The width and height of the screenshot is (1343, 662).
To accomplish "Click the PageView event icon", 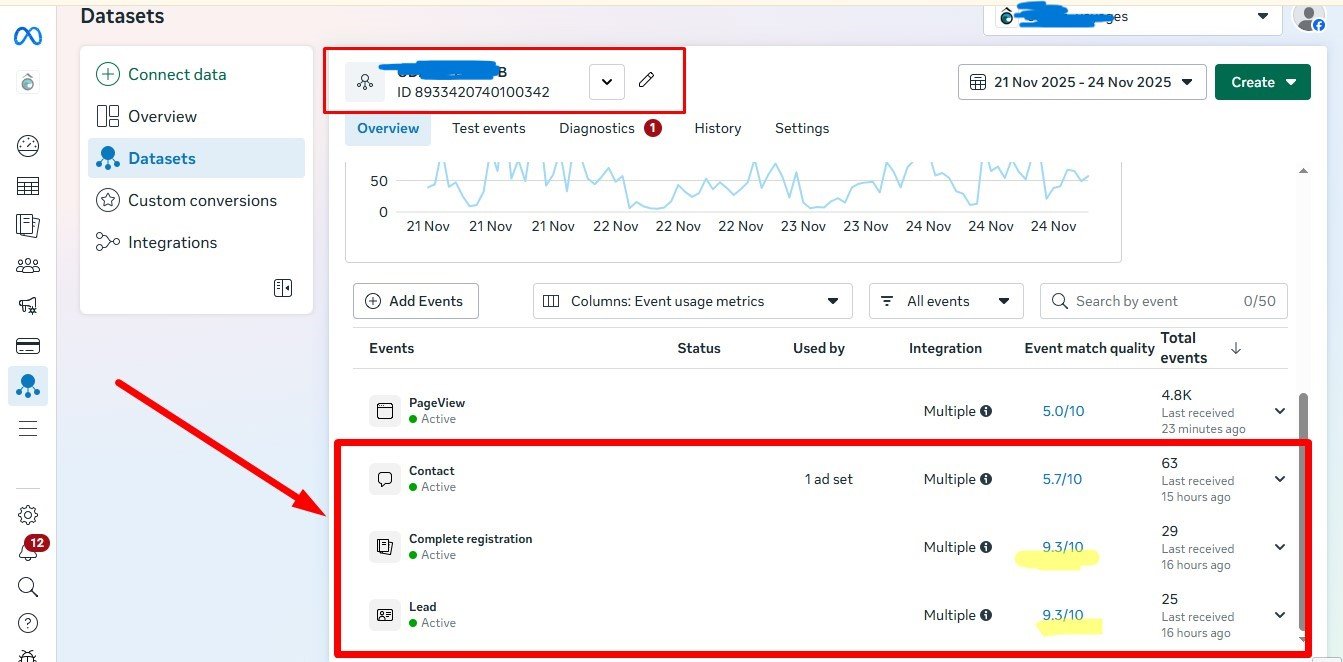I will [385, 411].
